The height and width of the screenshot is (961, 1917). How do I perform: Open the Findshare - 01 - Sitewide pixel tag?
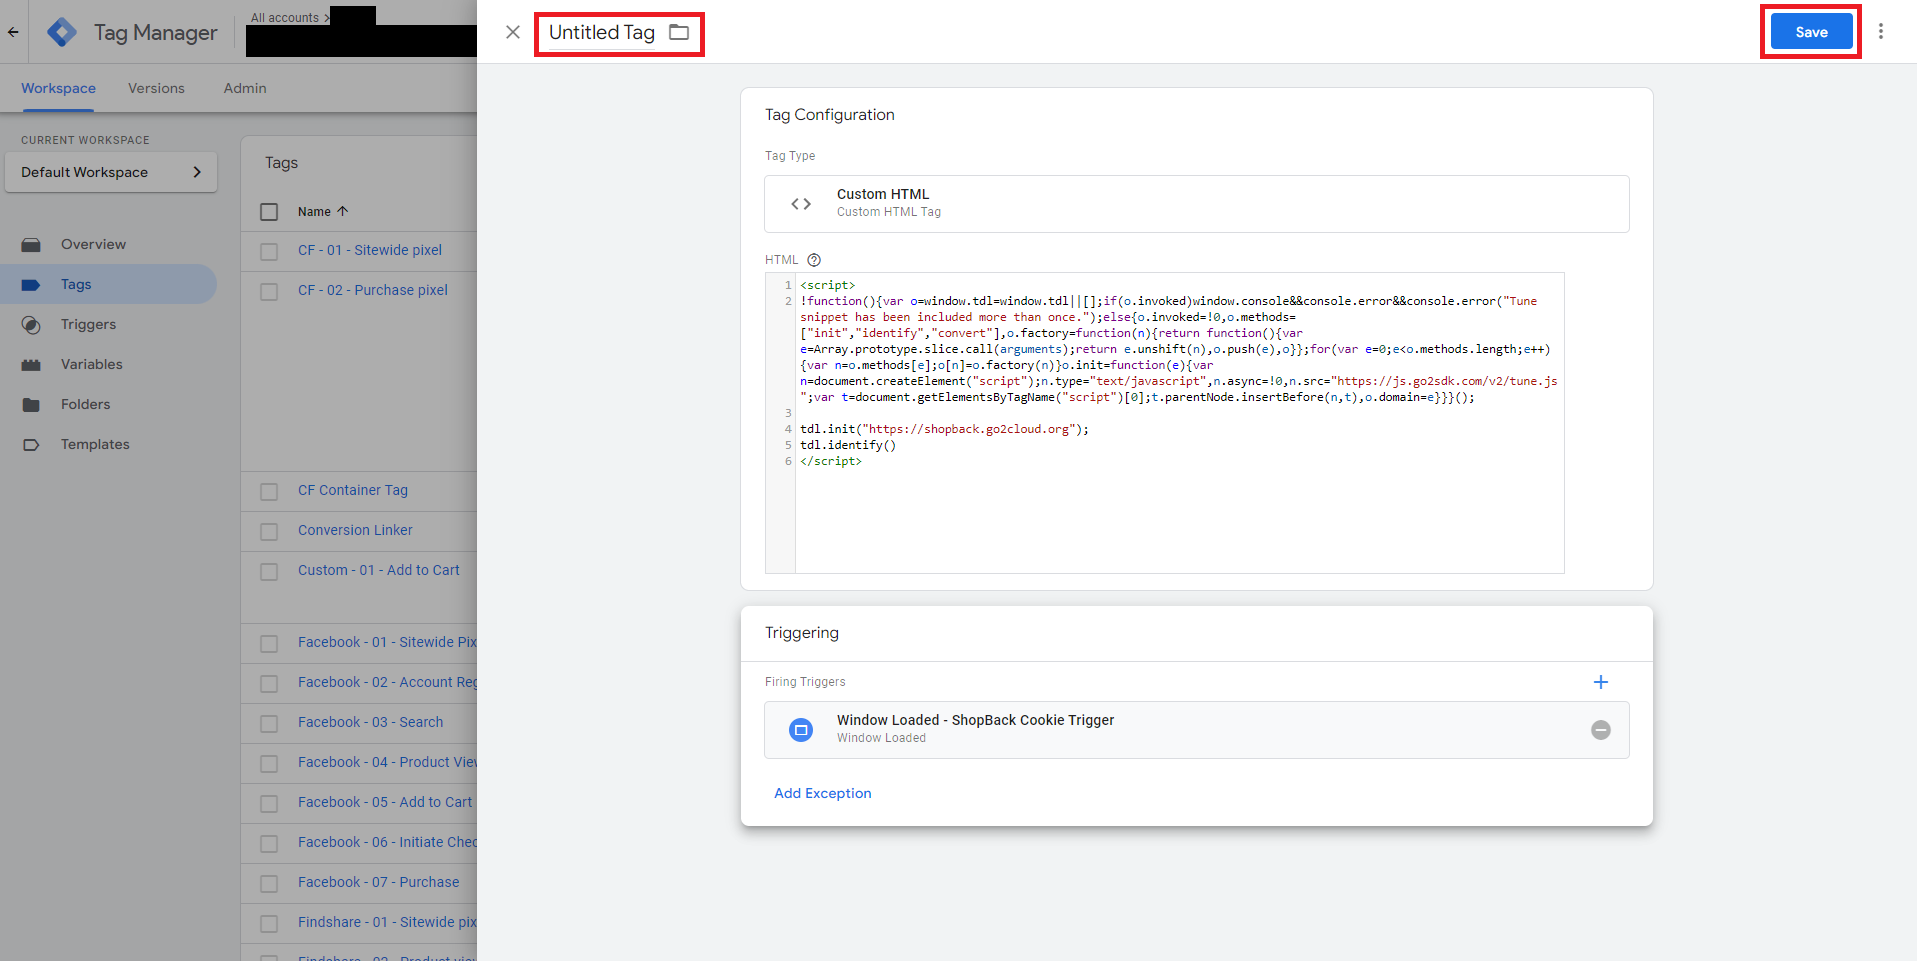point(387,922)
